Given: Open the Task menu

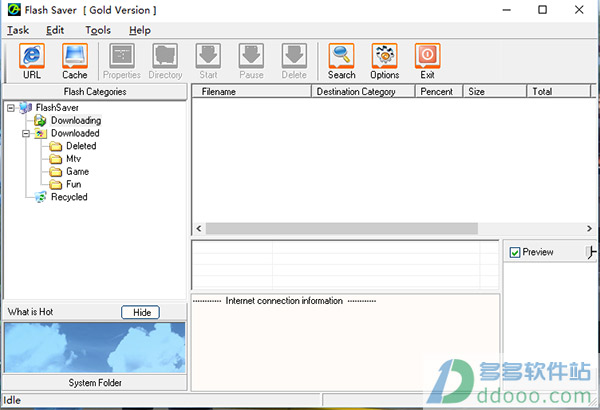Looking at the screenshot, I should (18, 30).
